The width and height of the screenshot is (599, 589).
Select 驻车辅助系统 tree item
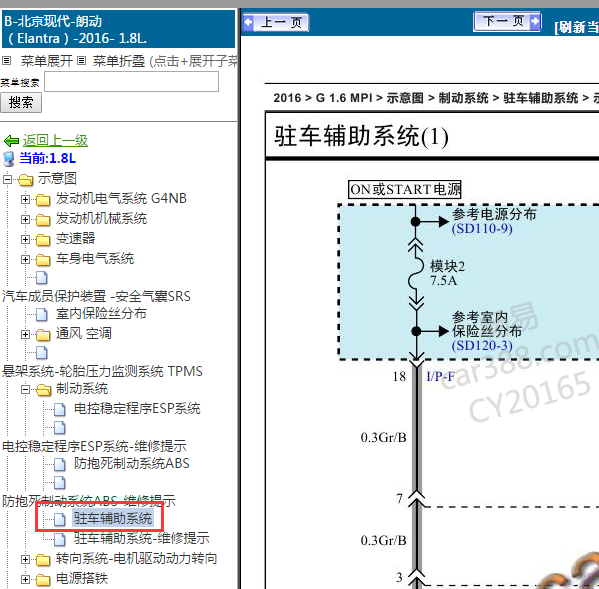tap(113, 518)
